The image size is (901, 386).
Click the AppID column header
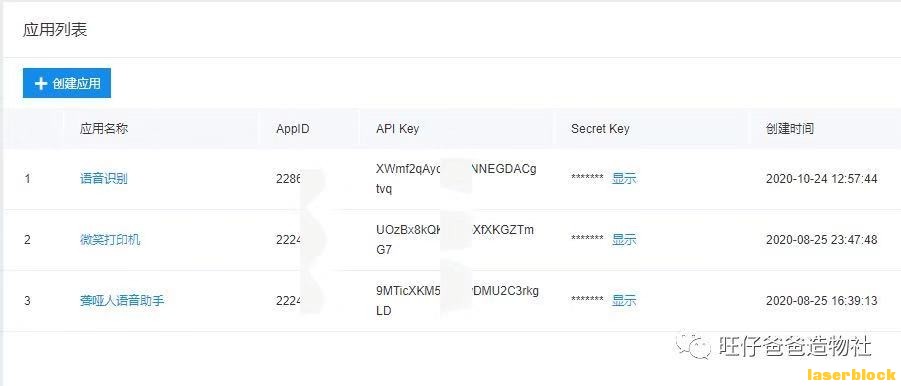tap(292, 129)
